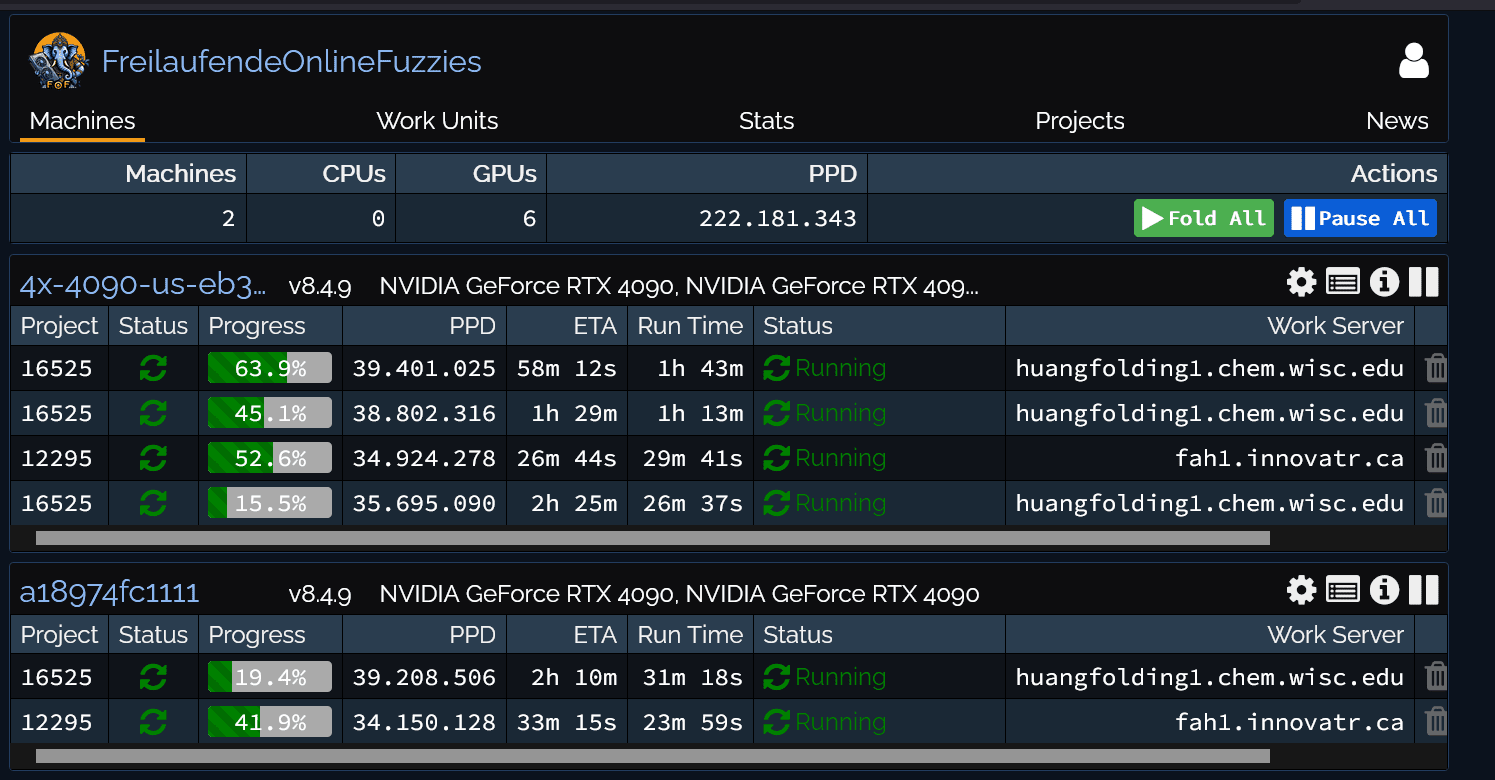Click the FreilaufendeOnlineFuzzies team logo

click(x=59, y=61)
